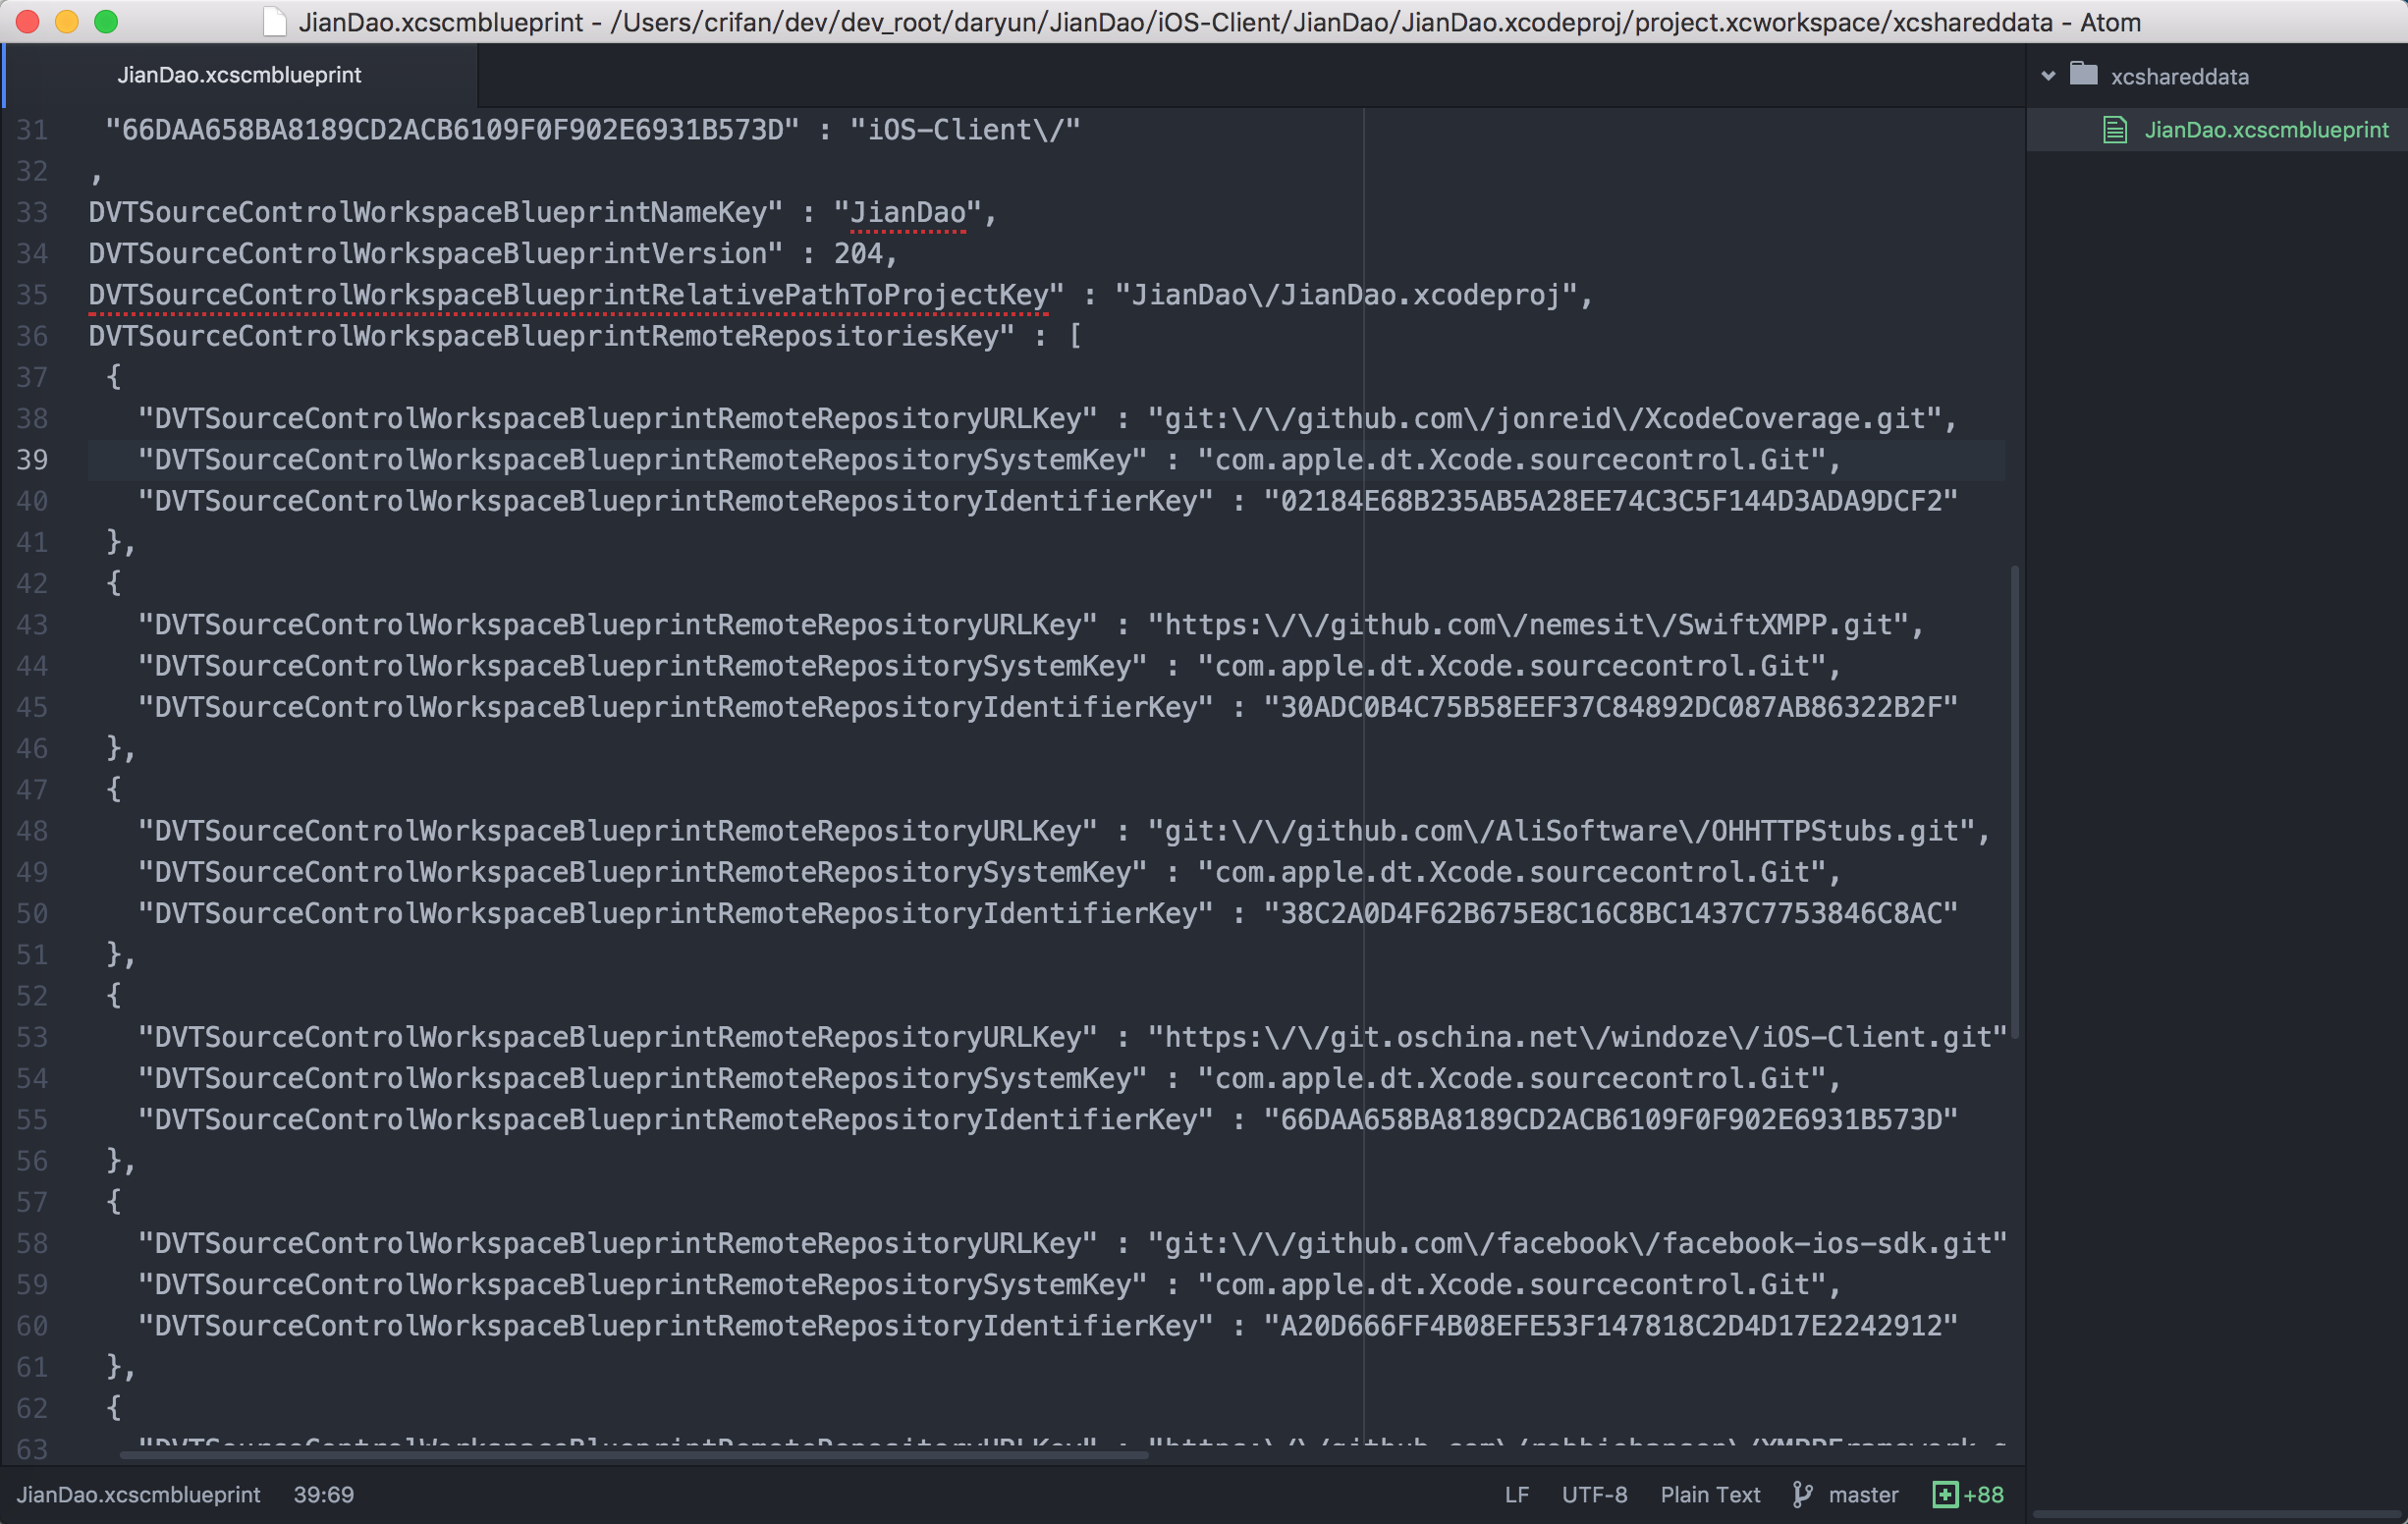The image size is (2408, 1524).
Task: Click the xcshareddata folder icon
Action: click(2083, 75)
